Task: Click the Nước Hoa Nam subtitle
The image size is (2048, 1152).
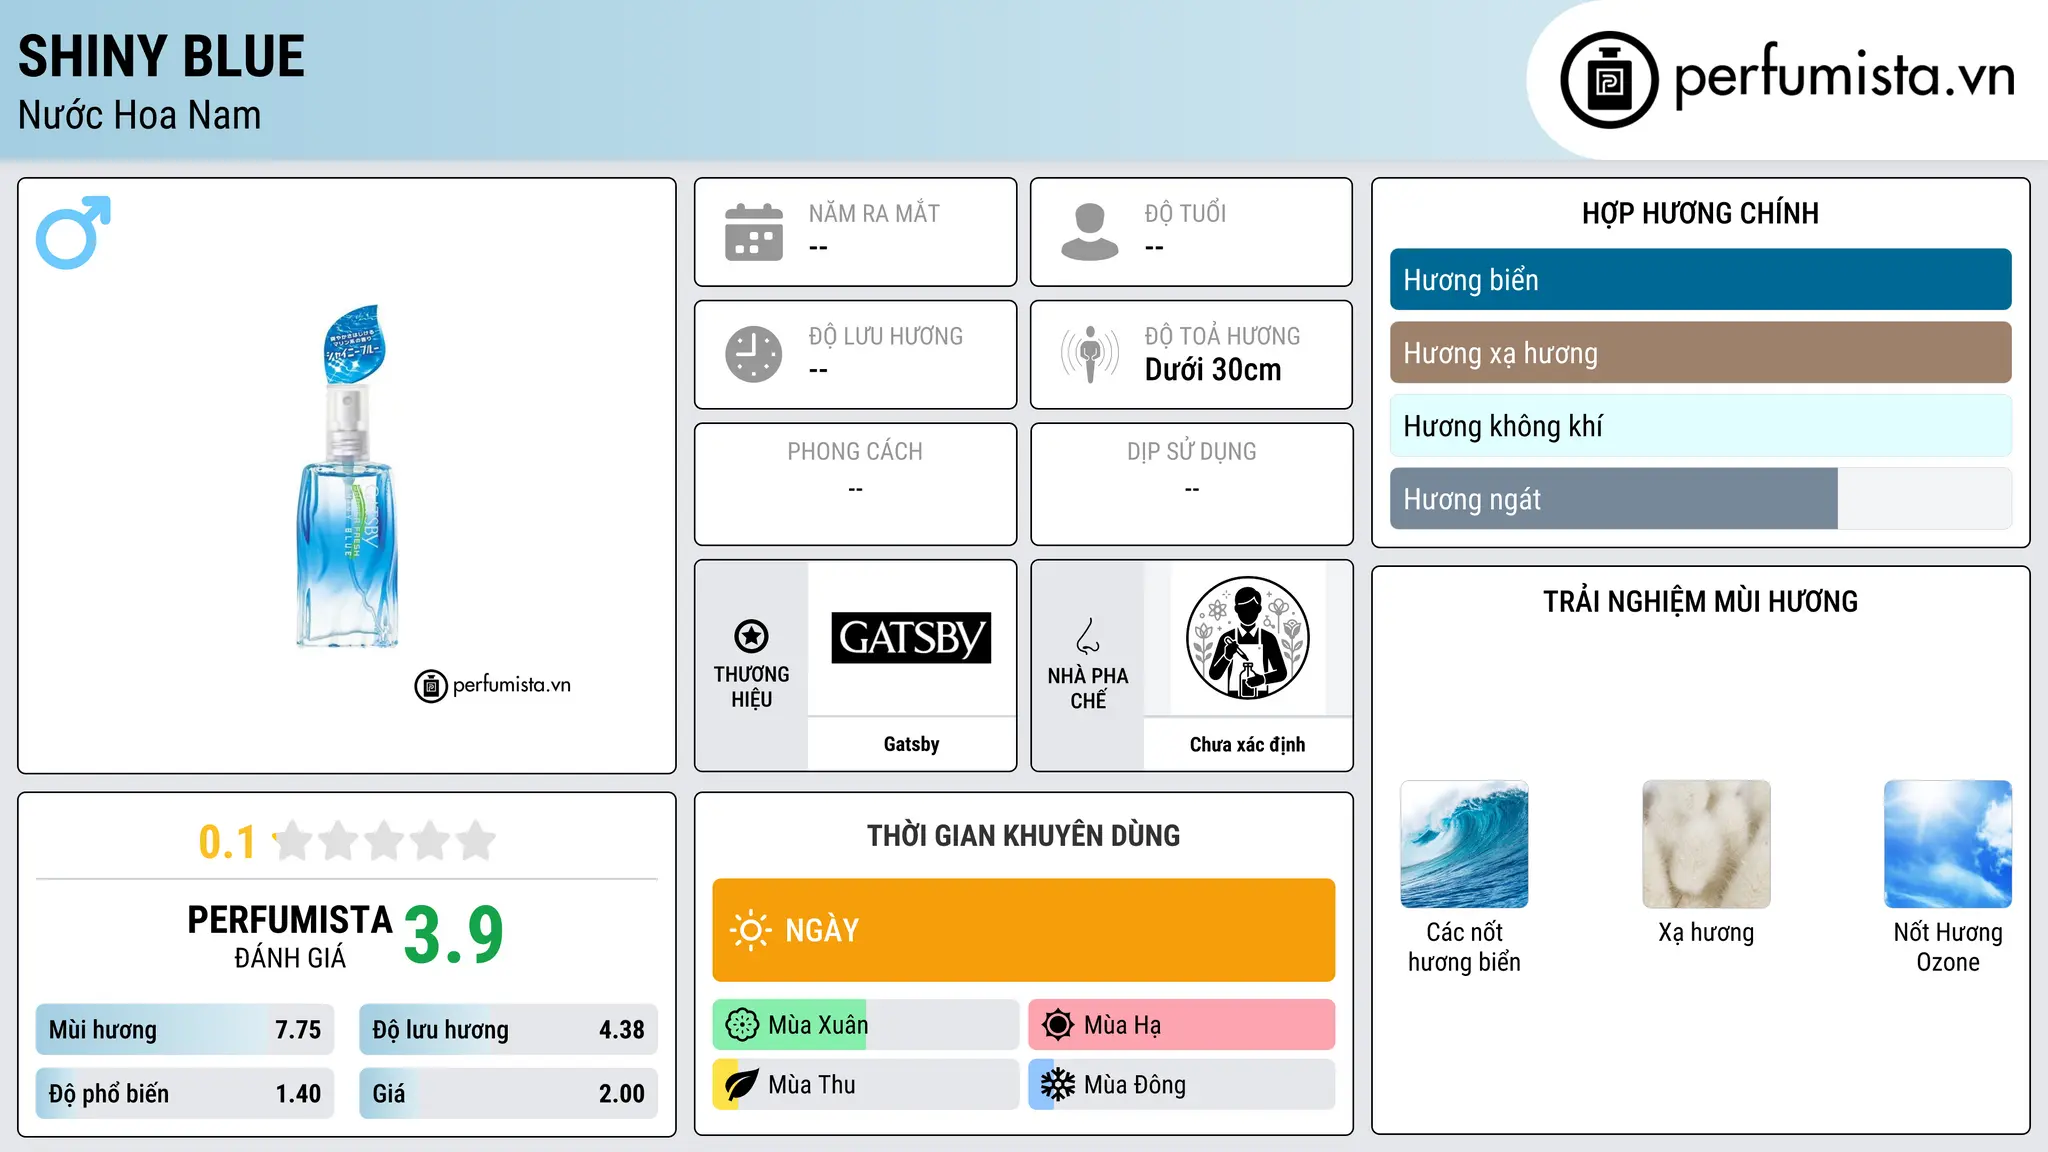Action: tap(139, 115)
